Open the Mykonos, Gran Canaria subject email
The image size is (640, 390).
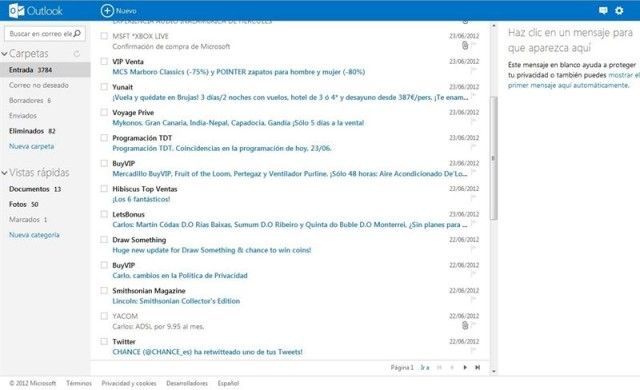pyautogui.click(x=238, y=123)
